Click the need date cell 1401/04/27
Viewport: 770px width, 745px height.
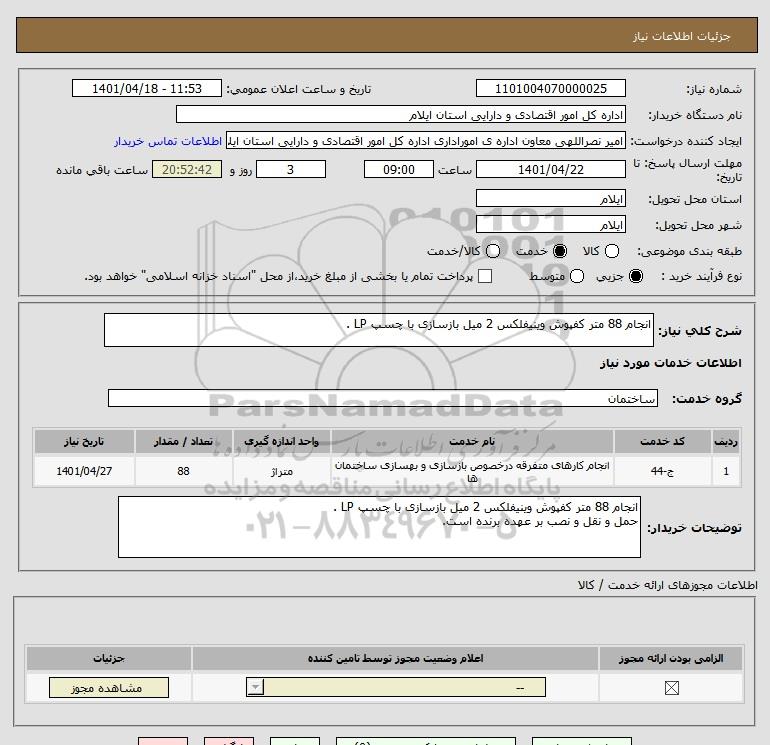point(84,471)
